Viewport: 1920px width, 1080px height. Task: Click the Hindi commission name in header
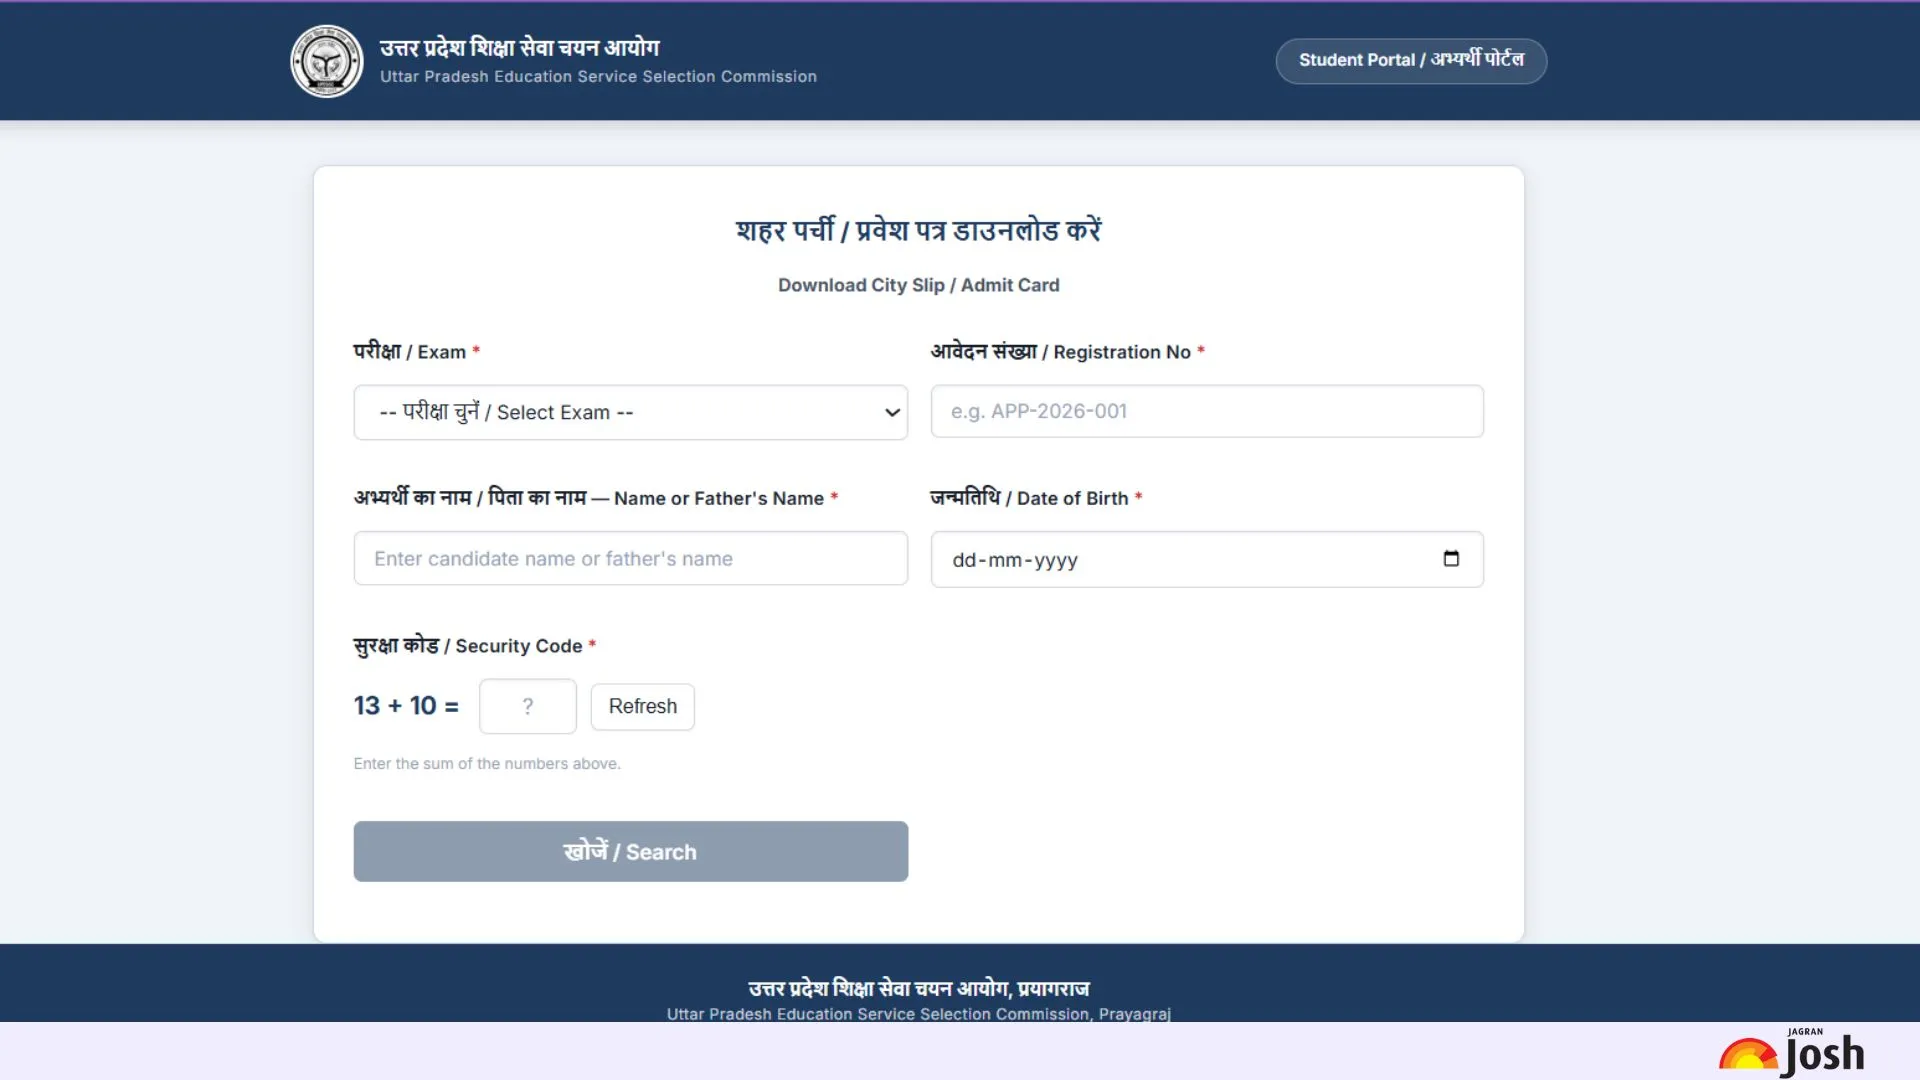(519, 47)
